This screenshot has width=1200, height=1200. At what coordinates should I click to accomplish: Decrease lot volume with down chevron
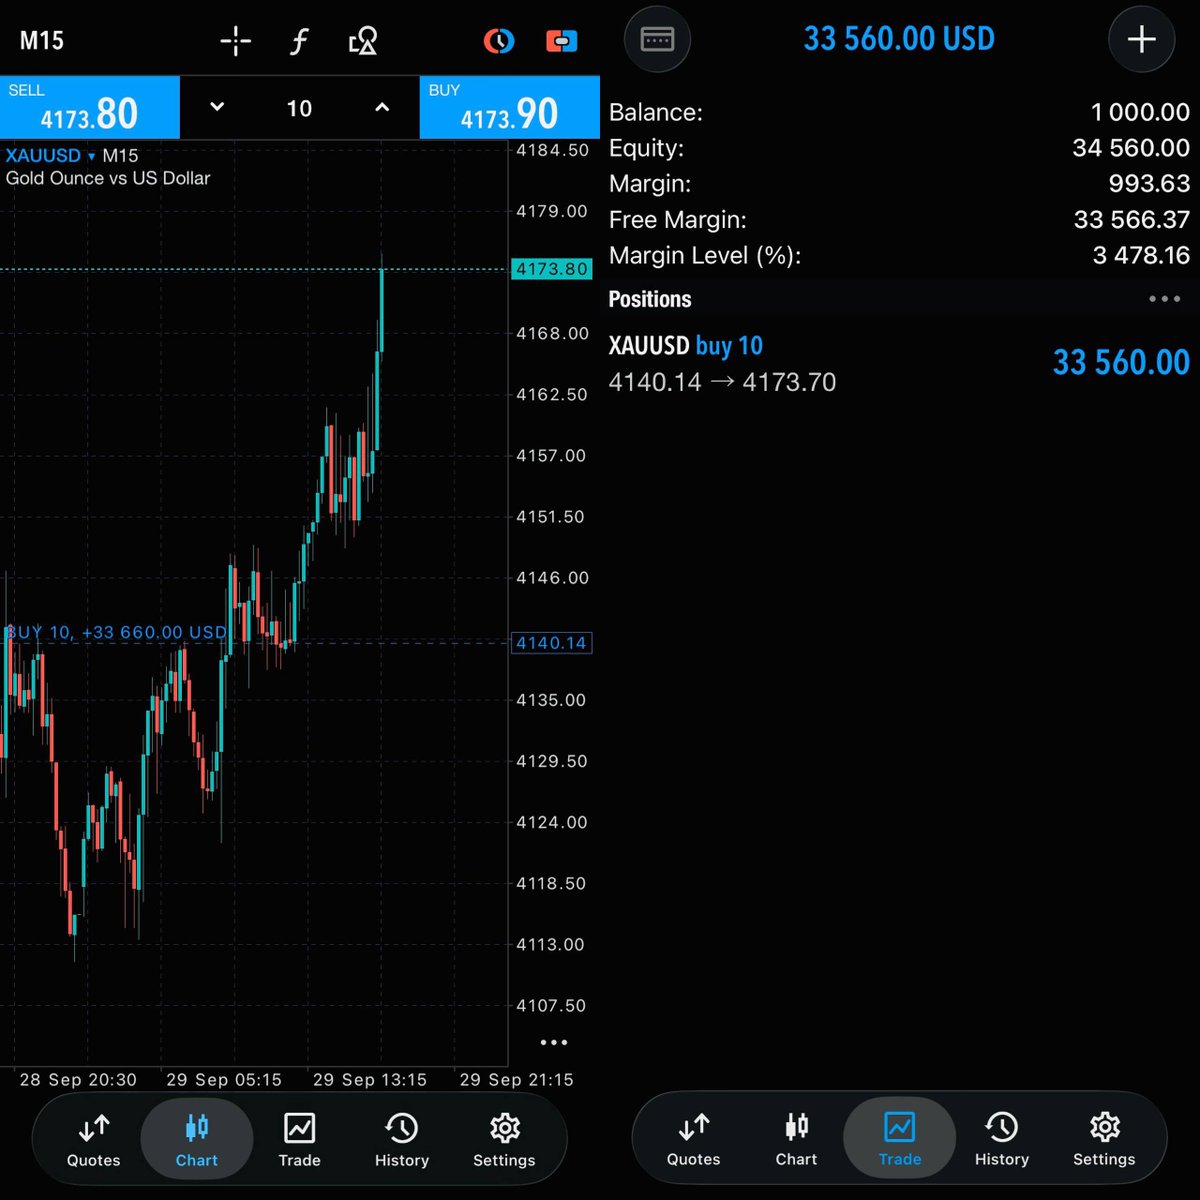217,108
